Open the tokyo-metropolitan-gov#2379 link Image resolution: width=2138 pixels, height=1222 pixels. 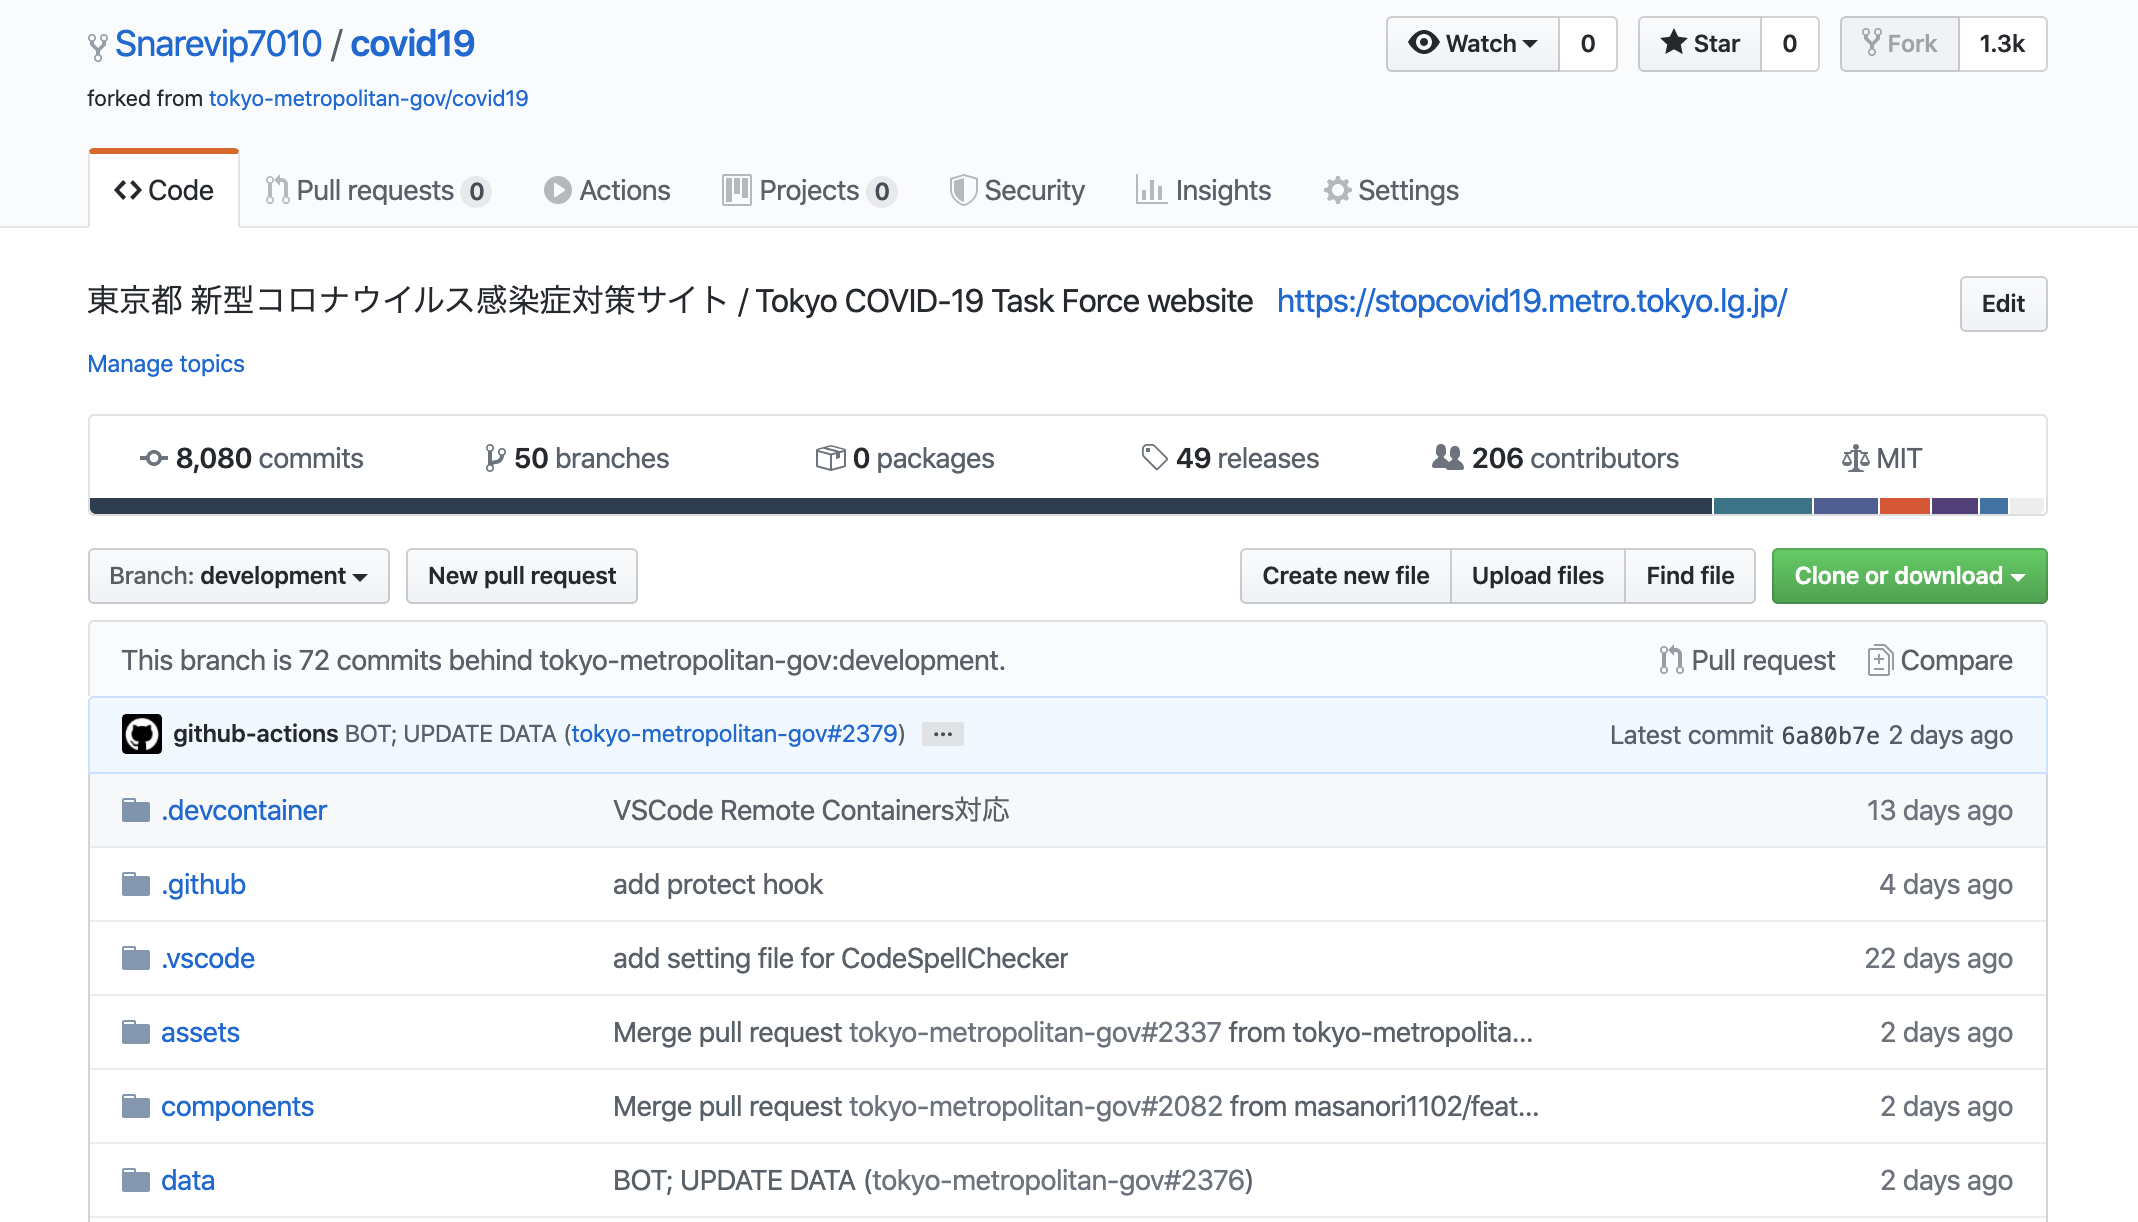click(x=734, y=734)
